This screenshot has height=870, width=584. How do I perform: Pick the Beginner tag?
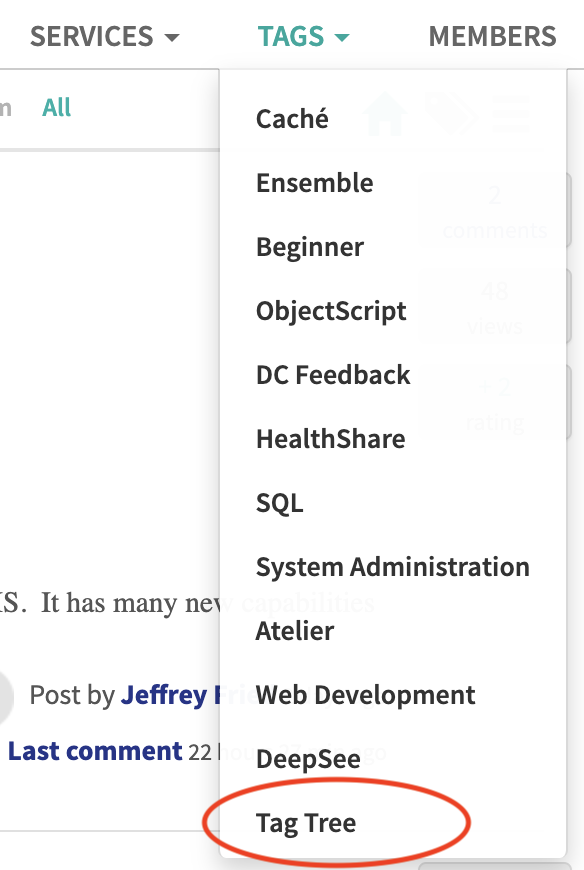coord(309,247)
